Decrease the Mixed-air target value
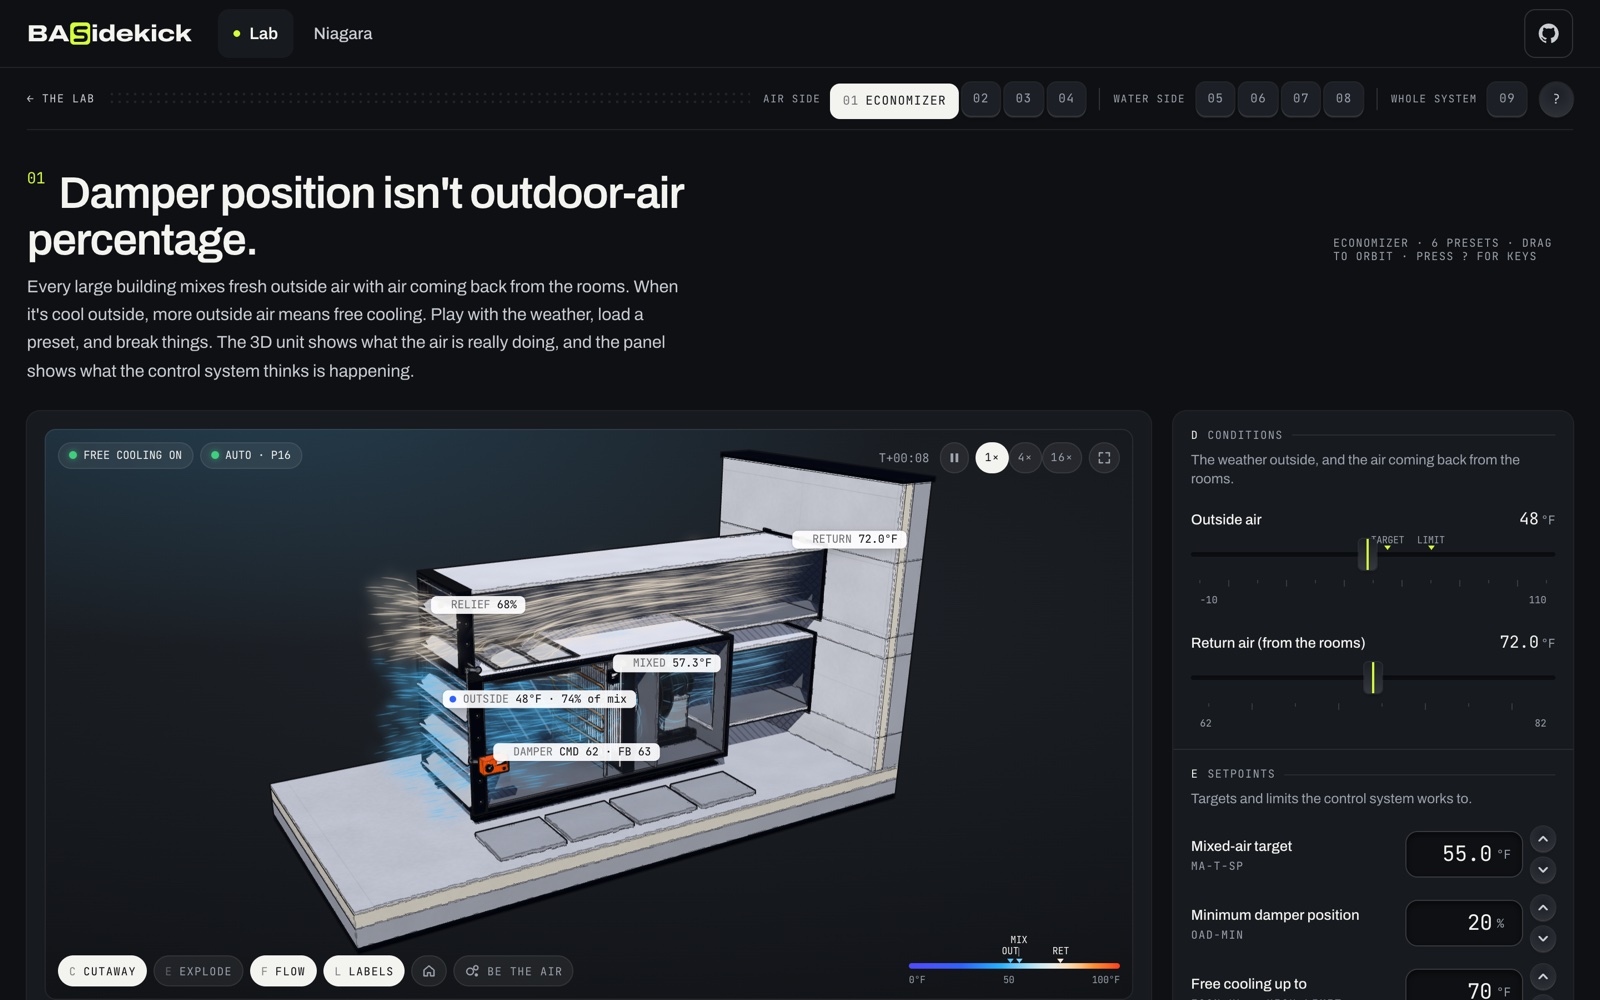Viewport: 1600px width, 1000px height. [1543, 870]
